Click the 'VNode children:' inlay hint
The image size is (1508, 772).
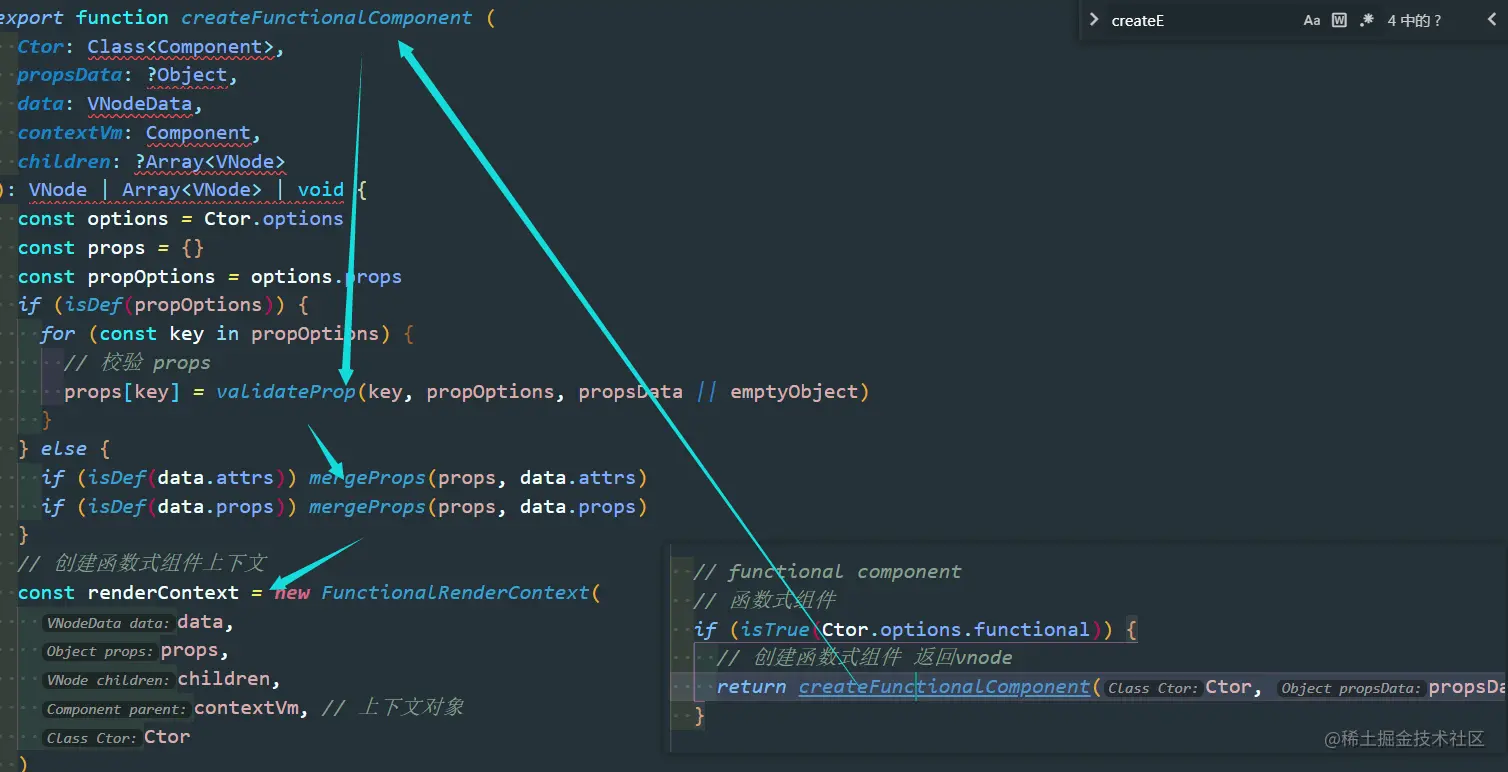108,680
